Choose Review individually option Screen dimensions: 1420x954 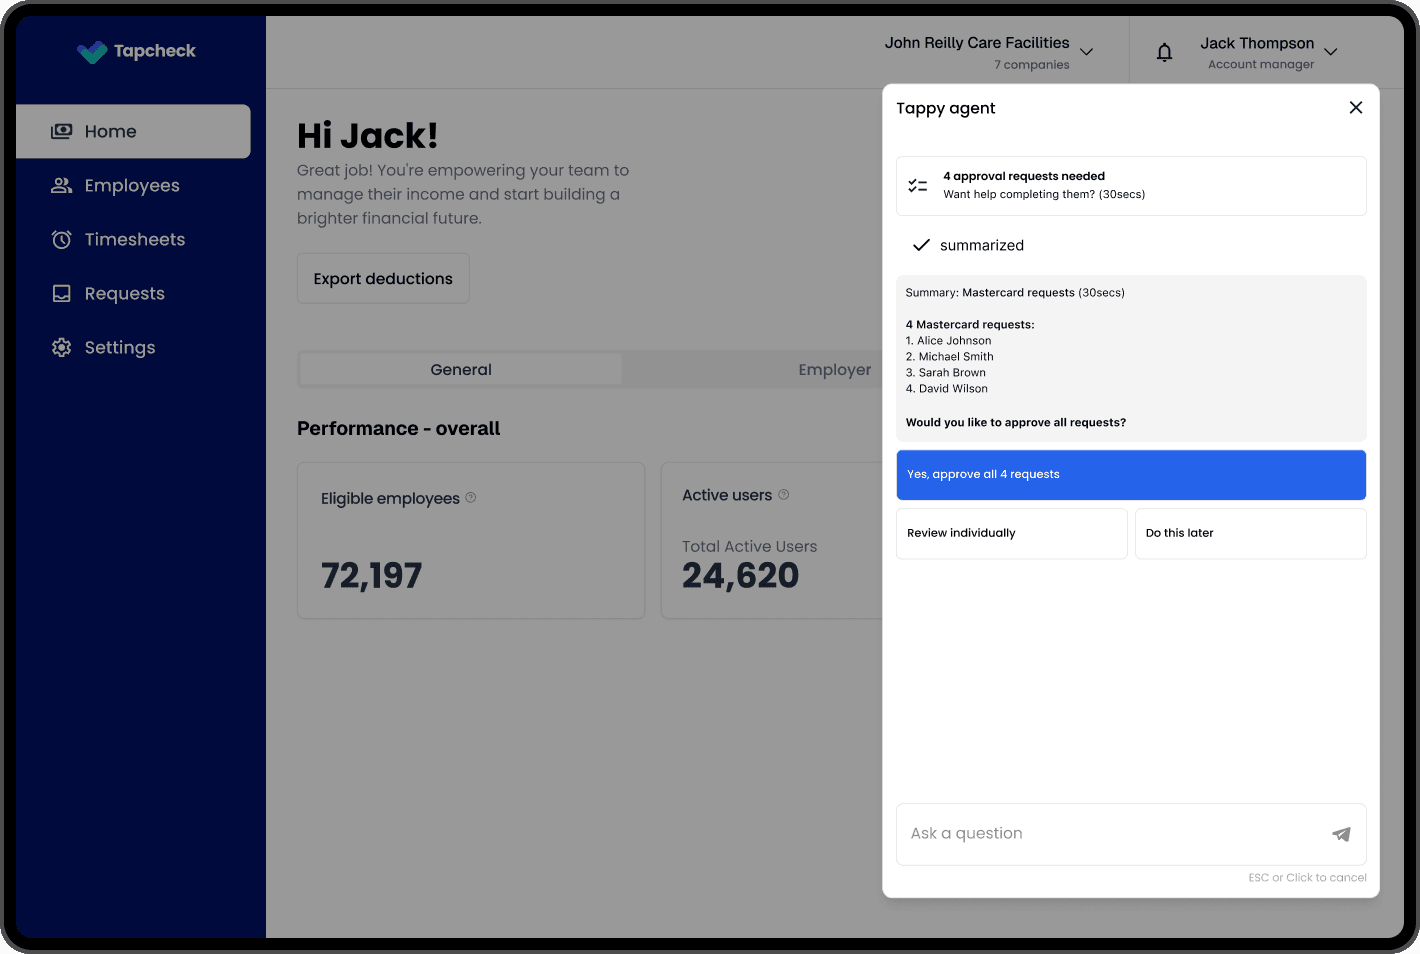tap(1011, 534)
